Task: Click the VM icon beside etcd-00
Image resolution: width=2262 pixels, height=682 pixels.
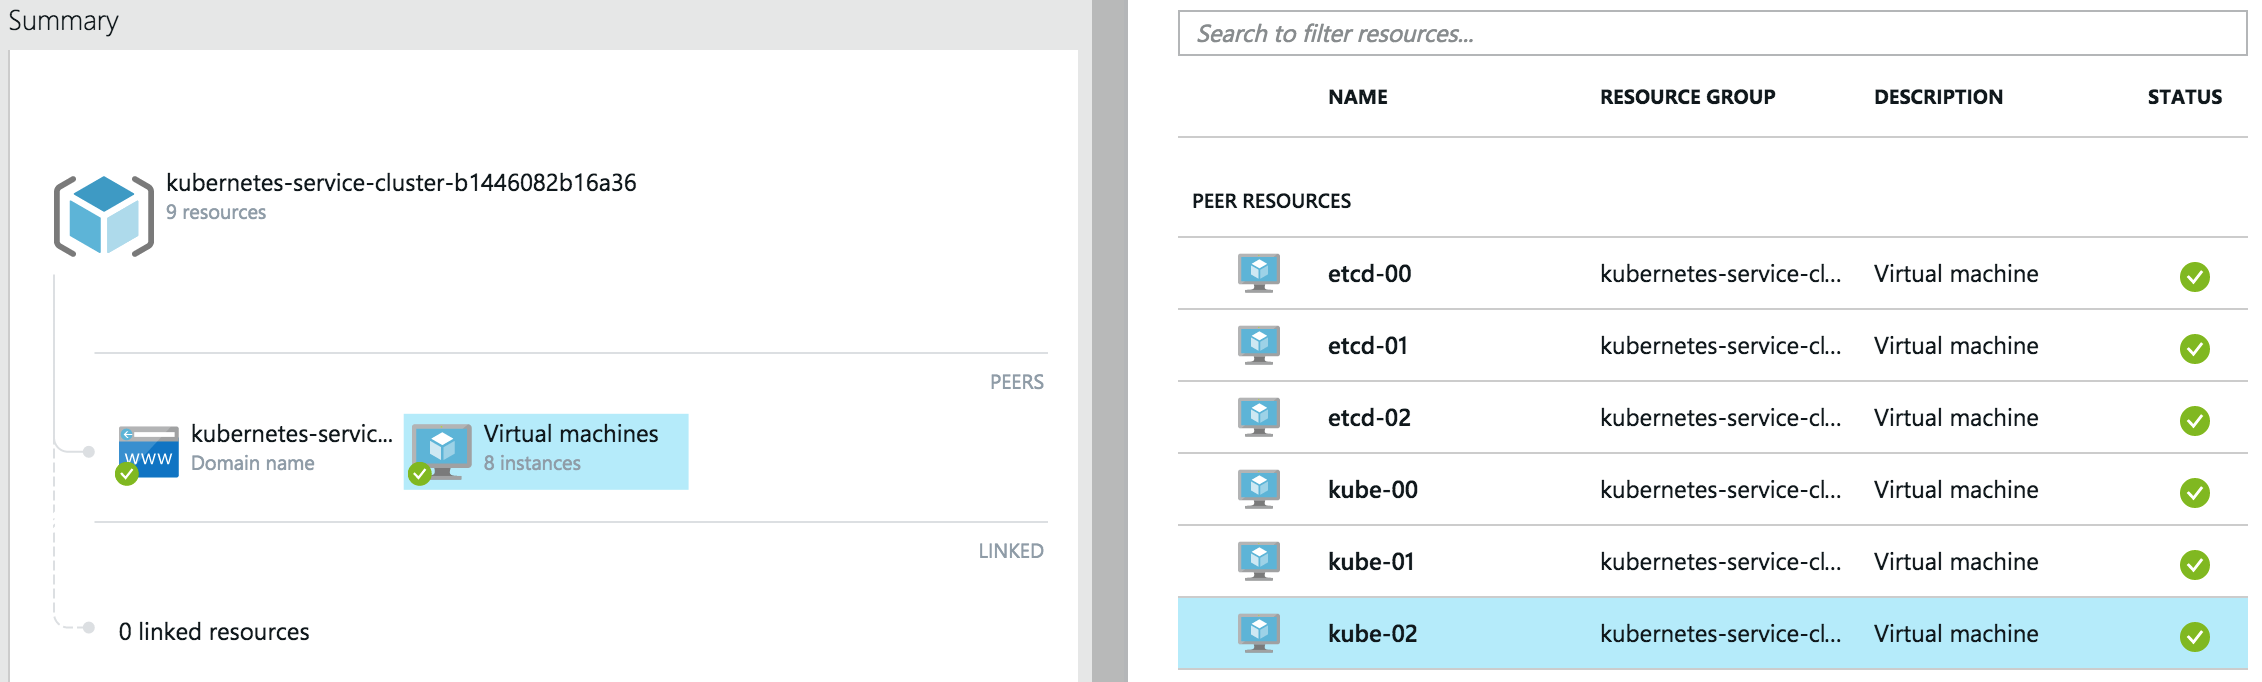Action: (x=1259, y=271)
